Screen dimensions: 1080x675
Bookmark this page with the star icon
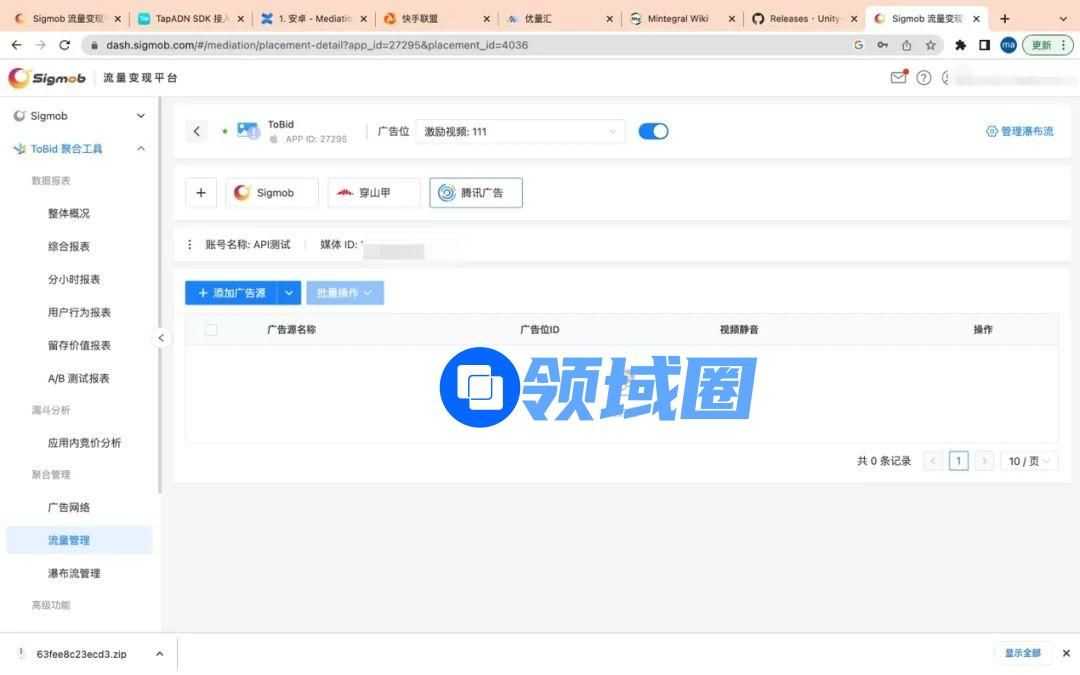click(931, 45)
